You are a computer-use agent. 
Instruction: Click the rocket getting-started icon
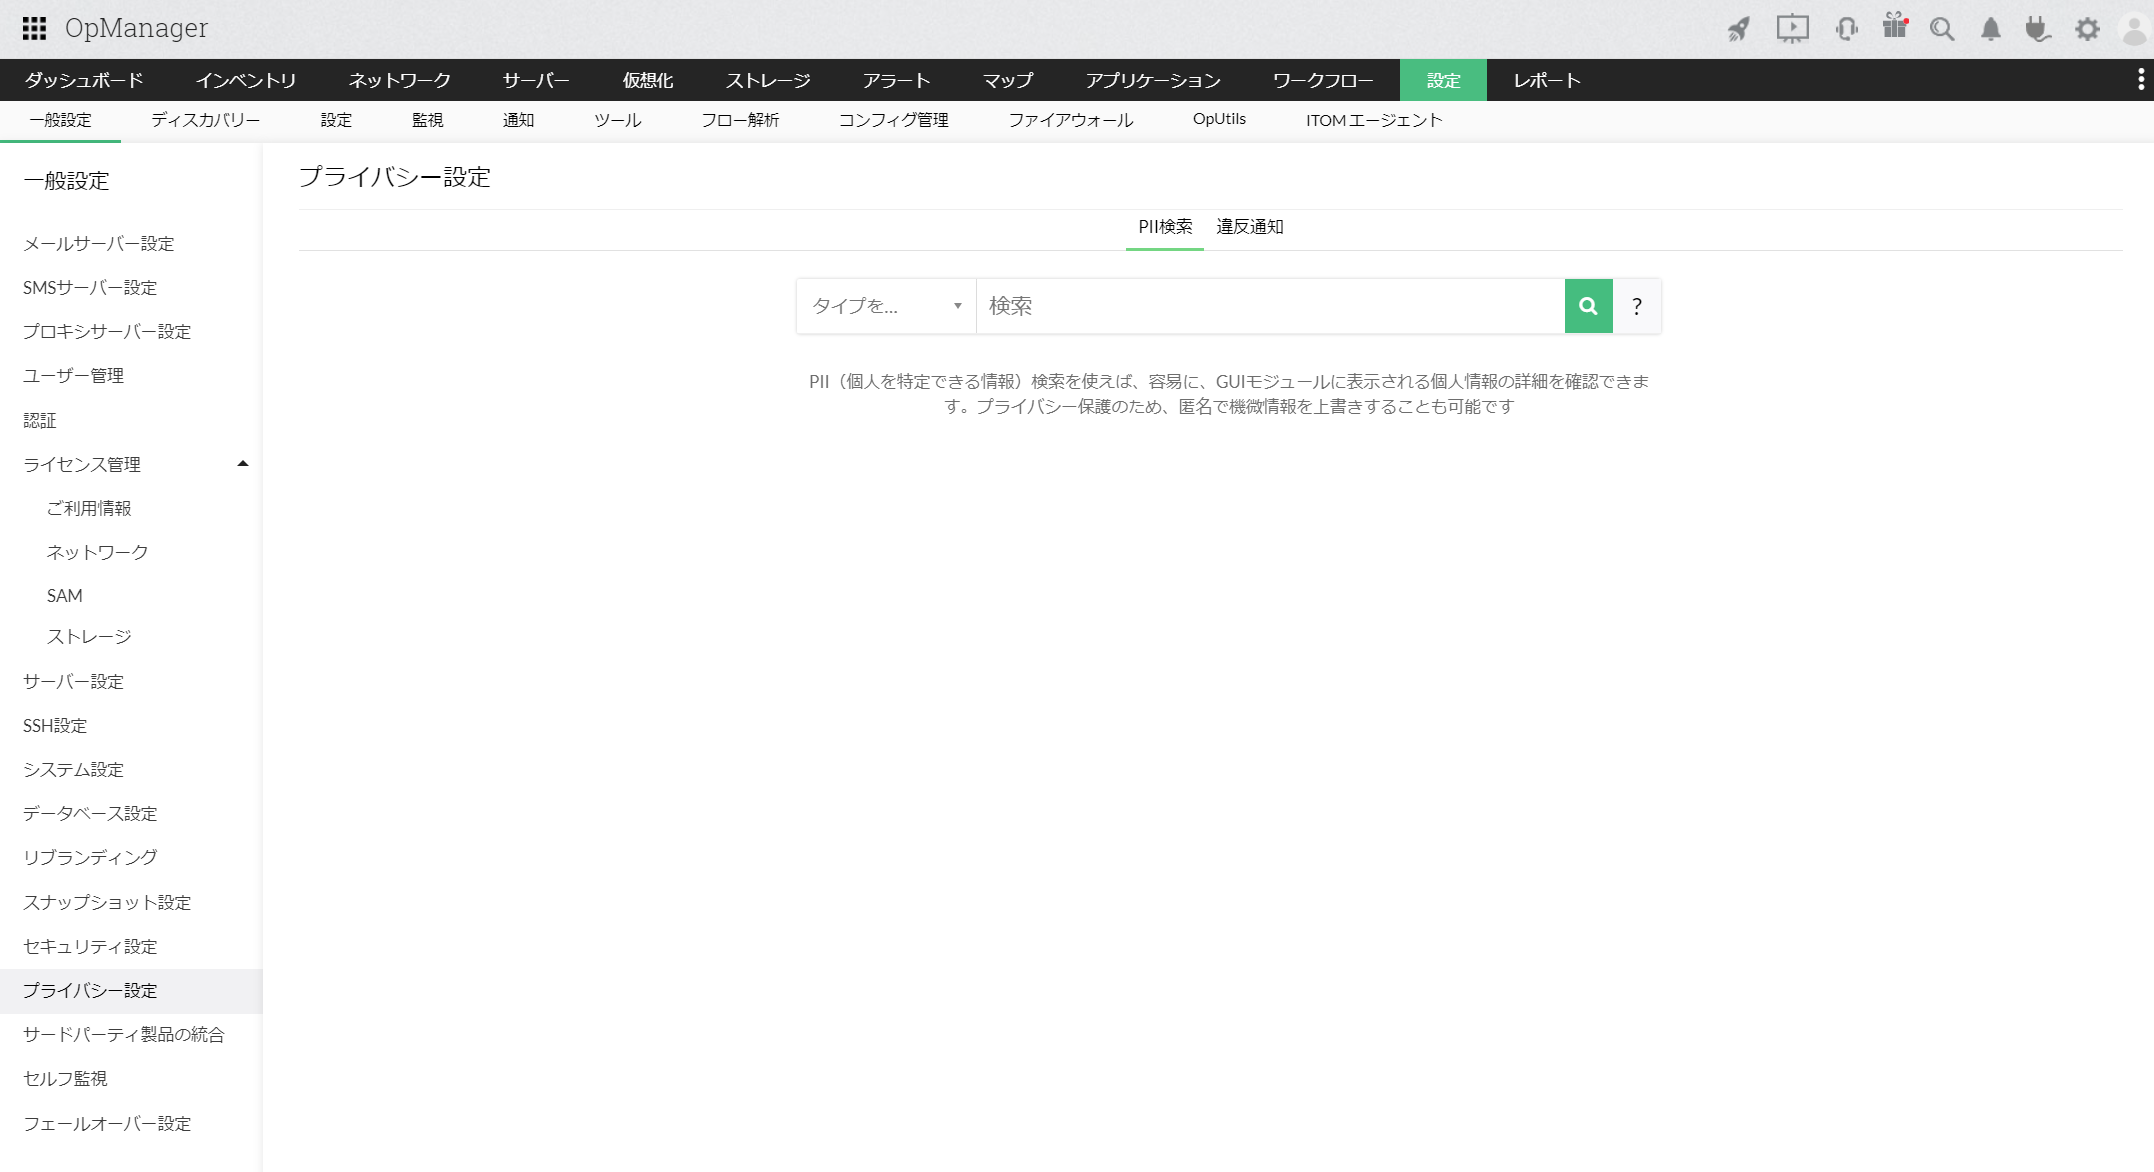pyautogui.click(x=1739, y=29)
